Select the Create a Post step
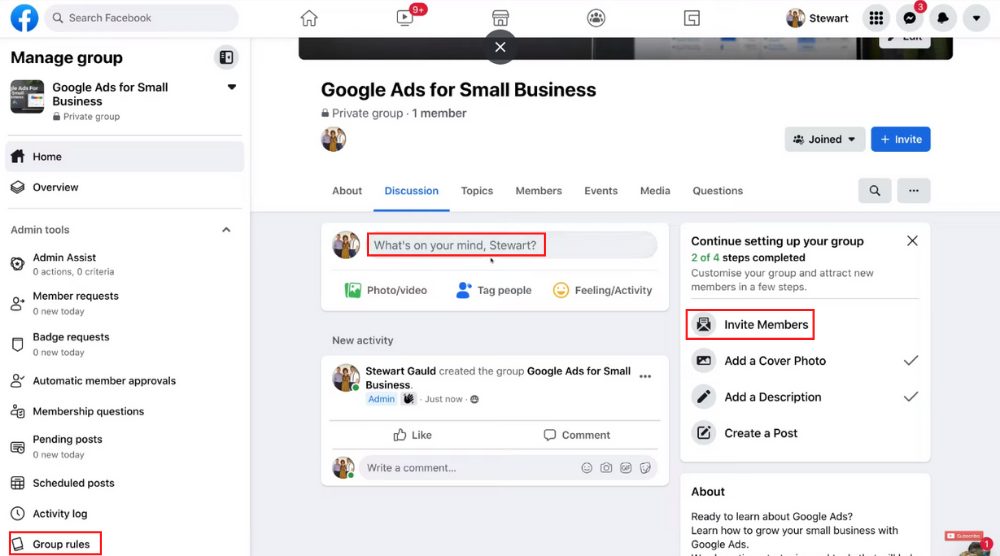 (x=805, y=434)
